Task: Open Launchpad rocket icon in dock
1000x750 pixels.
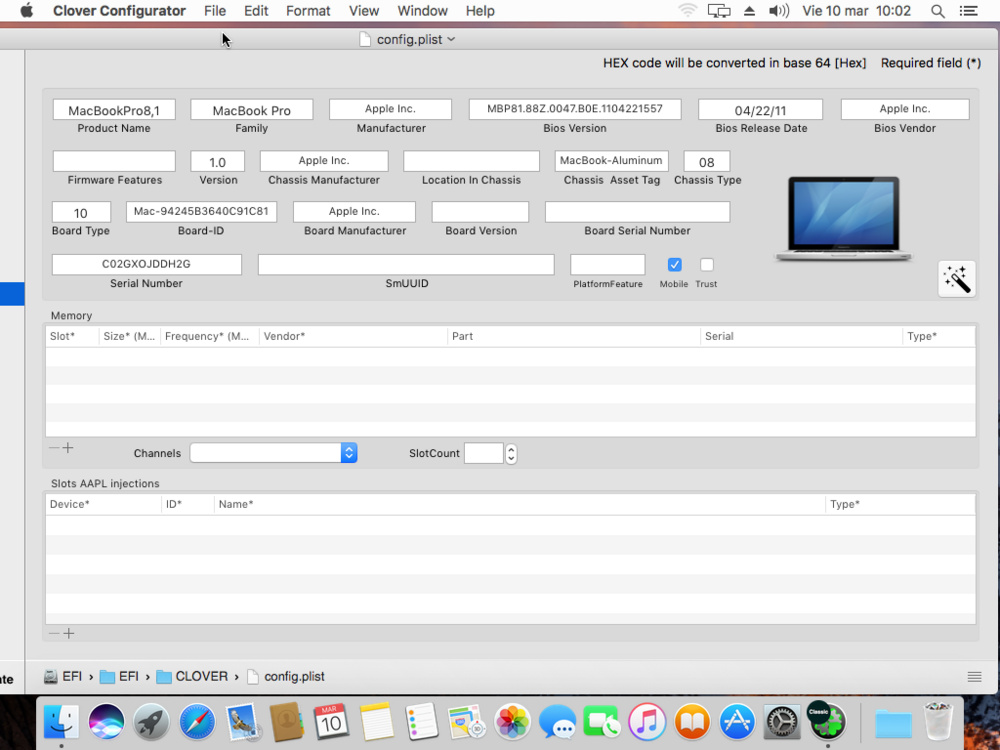Action: (x=152, y=722)
